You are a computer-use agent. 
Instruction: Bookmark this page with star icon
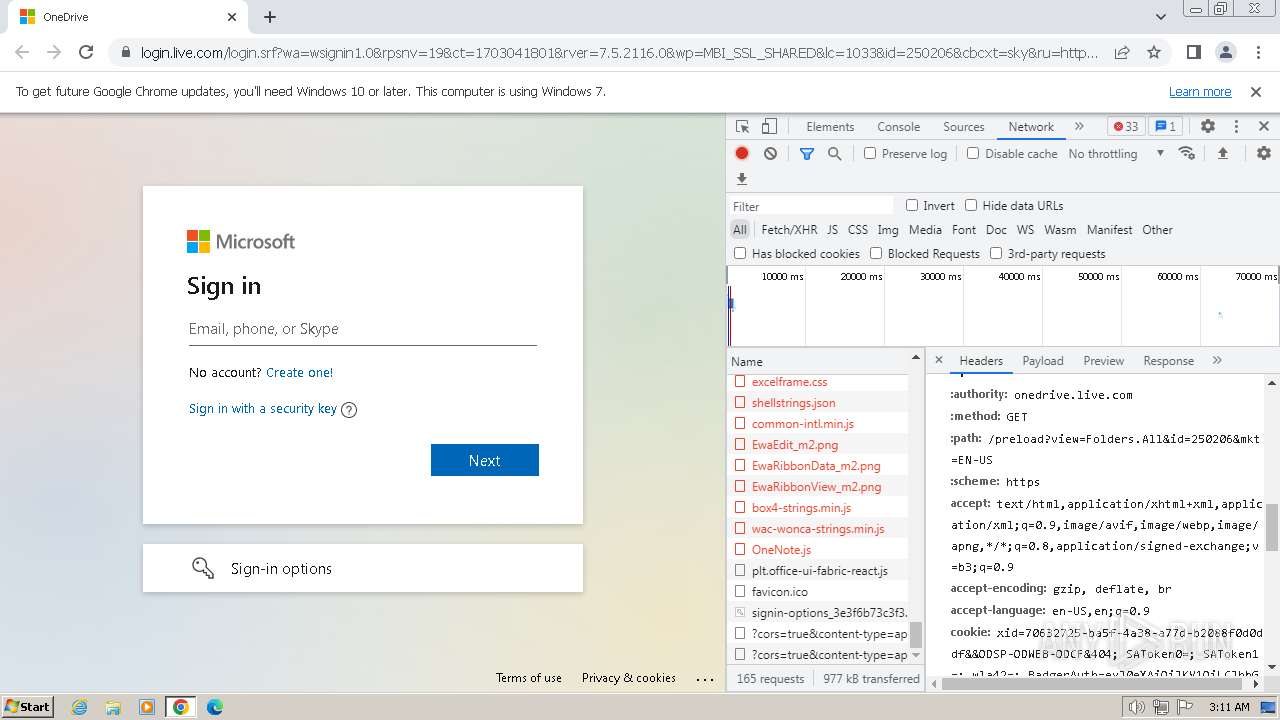pos(1154,52)
